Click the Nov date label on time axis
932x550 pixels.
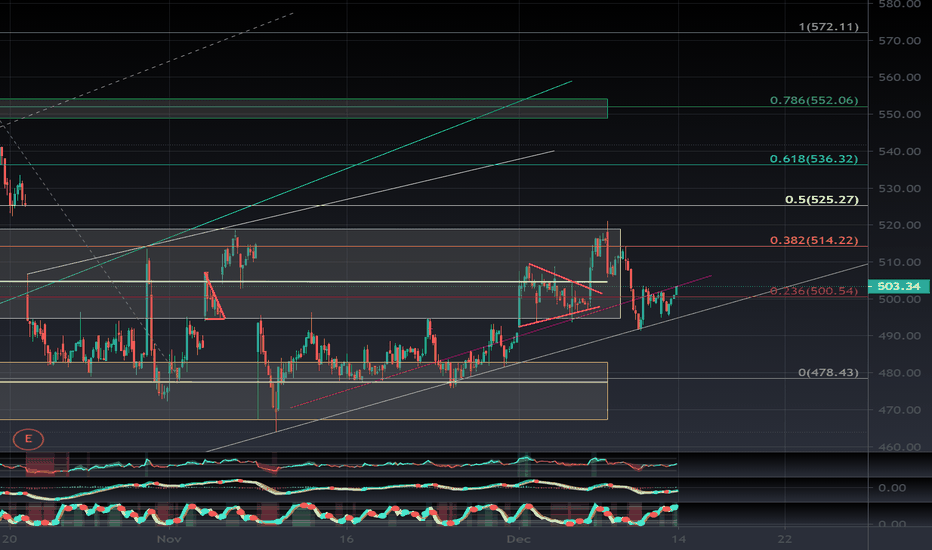pos(169,539)
